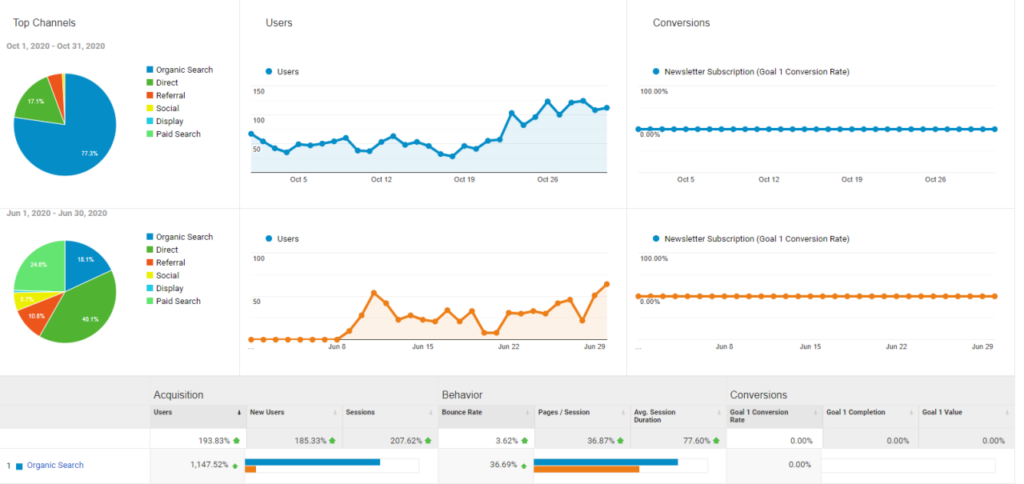Click the sort arrow in Users column header

tap(238, 412)
